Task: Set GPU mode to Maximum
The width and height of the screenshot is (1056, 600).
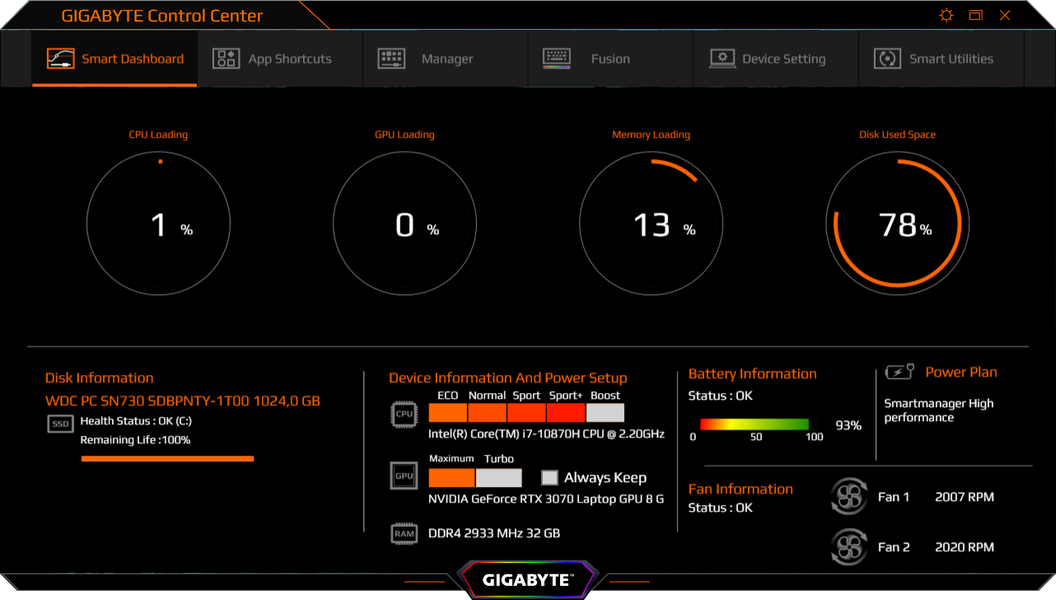Action: [452, 477]
